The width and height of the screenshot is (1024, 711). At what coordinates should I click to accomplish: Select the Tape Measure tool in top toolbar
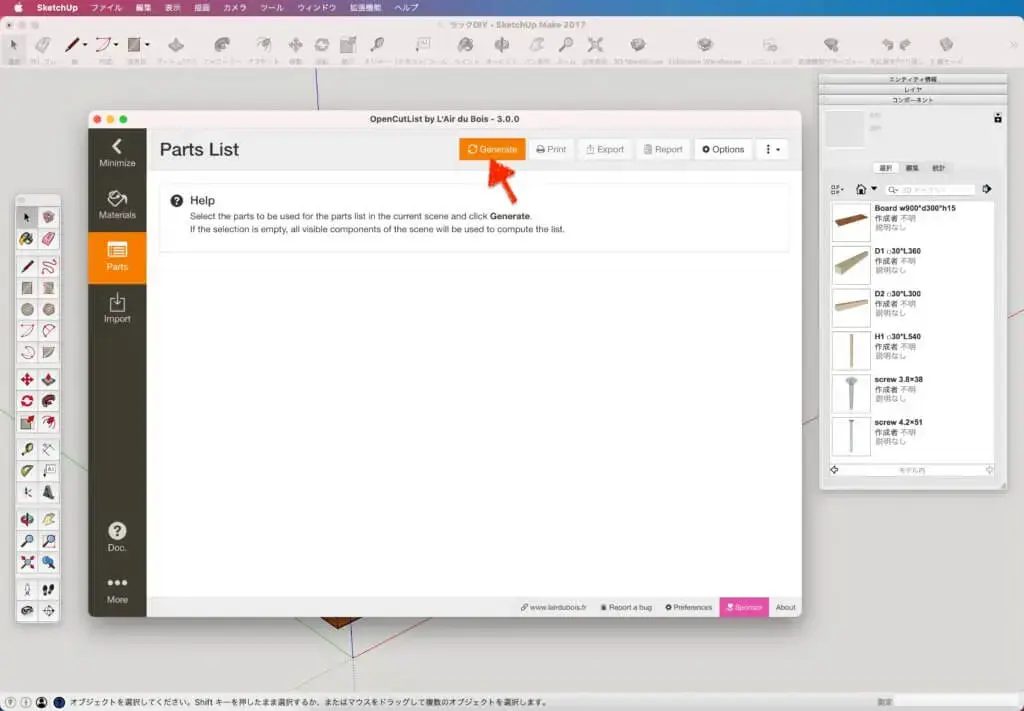(x=377, y=45)
